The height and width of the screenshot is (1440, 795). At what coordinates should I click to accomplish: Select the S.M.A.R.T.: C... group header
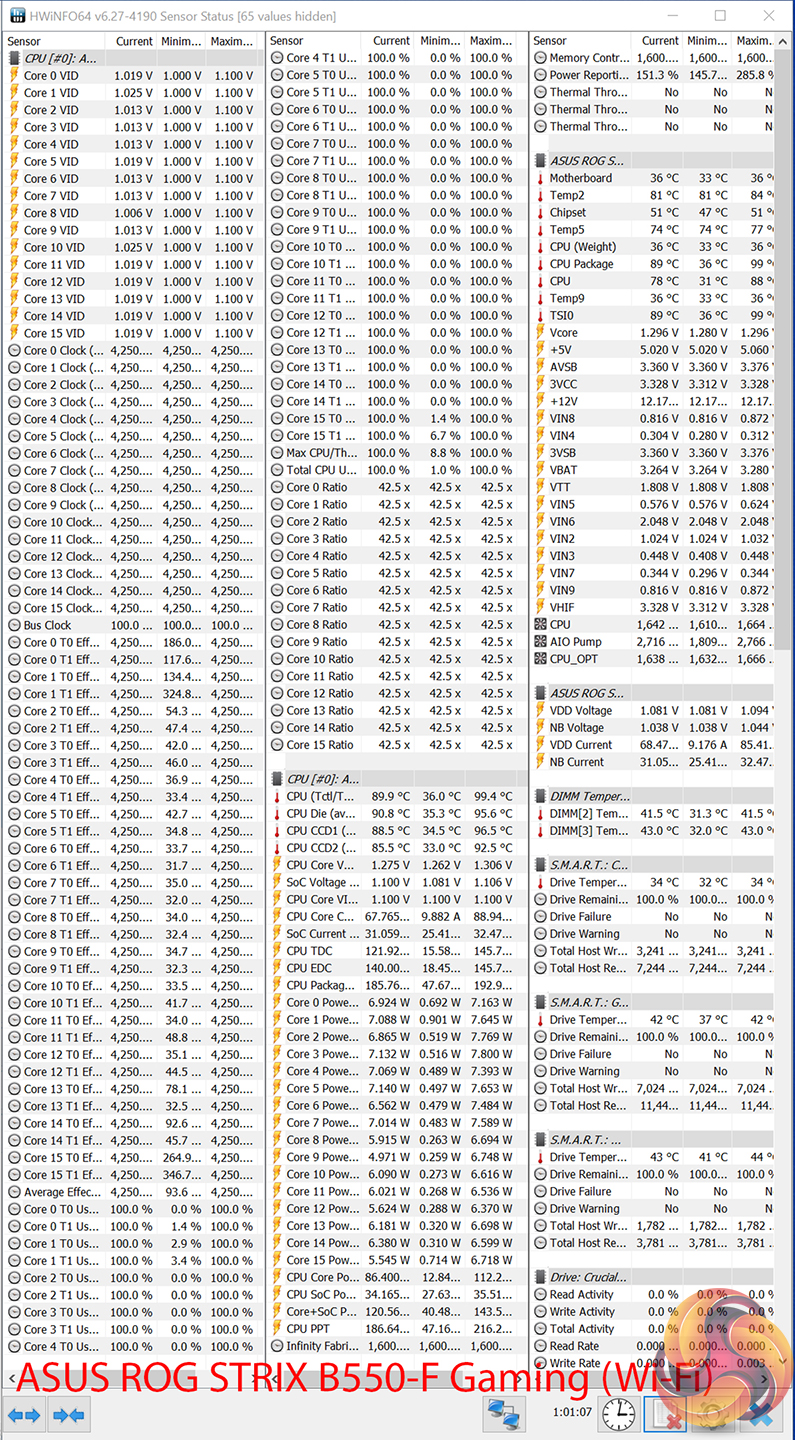tap(652, 864)
